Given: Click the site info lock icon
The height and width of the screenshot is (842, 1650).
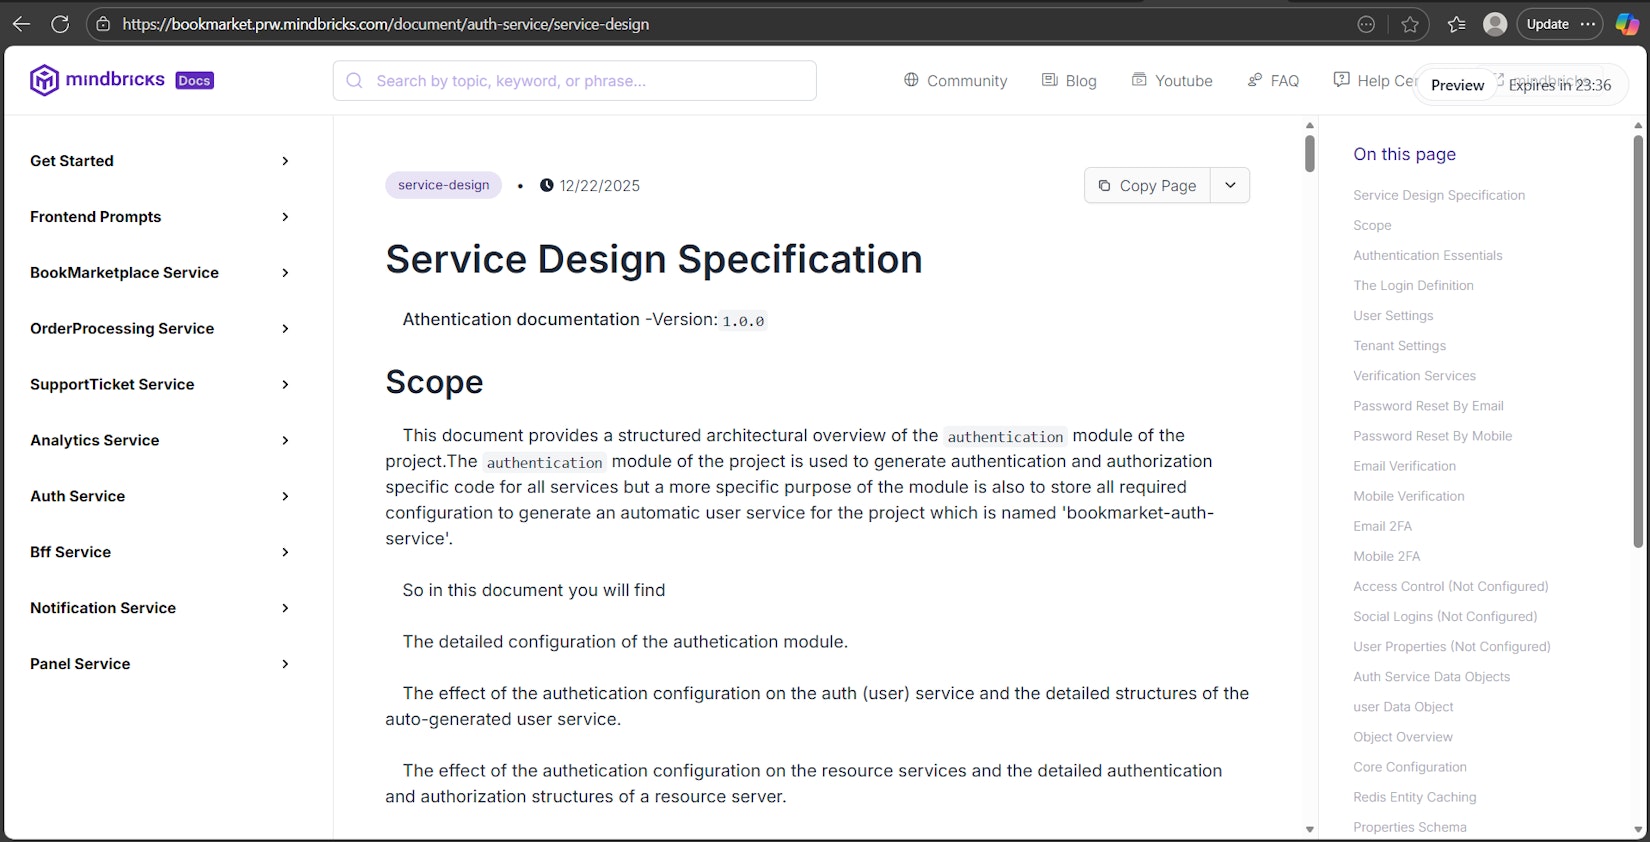Looking at the screenshot, I should tap(103, 24).
